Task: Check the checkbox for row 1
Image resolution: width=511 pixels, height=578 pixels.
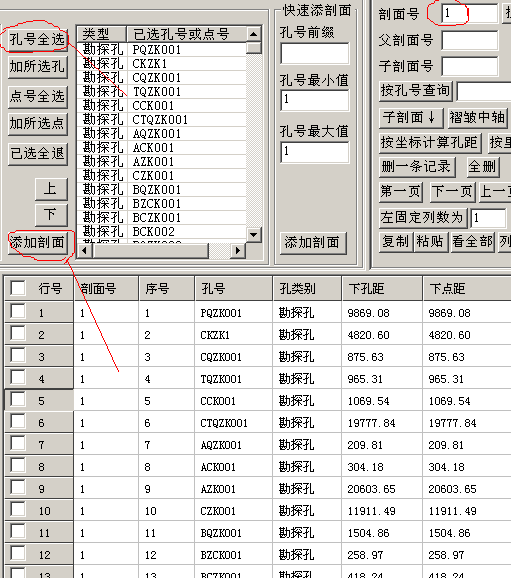Action: [x=18, y=311]
